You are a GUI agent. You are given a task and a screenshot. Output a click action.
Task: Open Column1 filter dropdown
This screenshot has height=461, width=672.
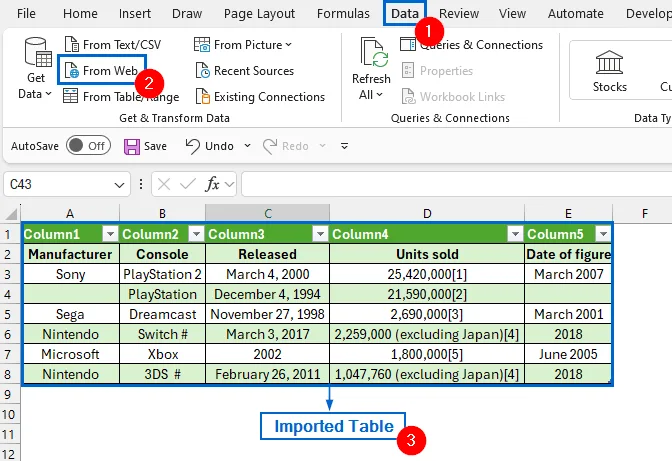[x=110, y=234]
